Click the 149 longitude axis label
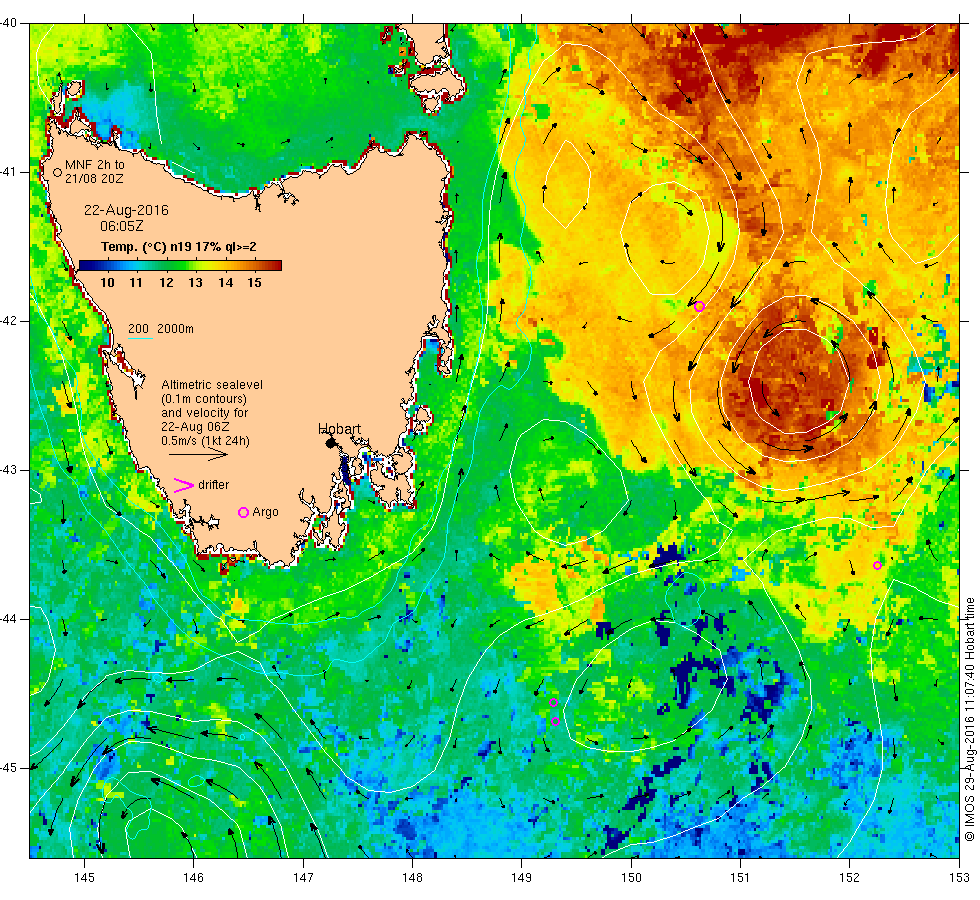 [x=522, y=878]
